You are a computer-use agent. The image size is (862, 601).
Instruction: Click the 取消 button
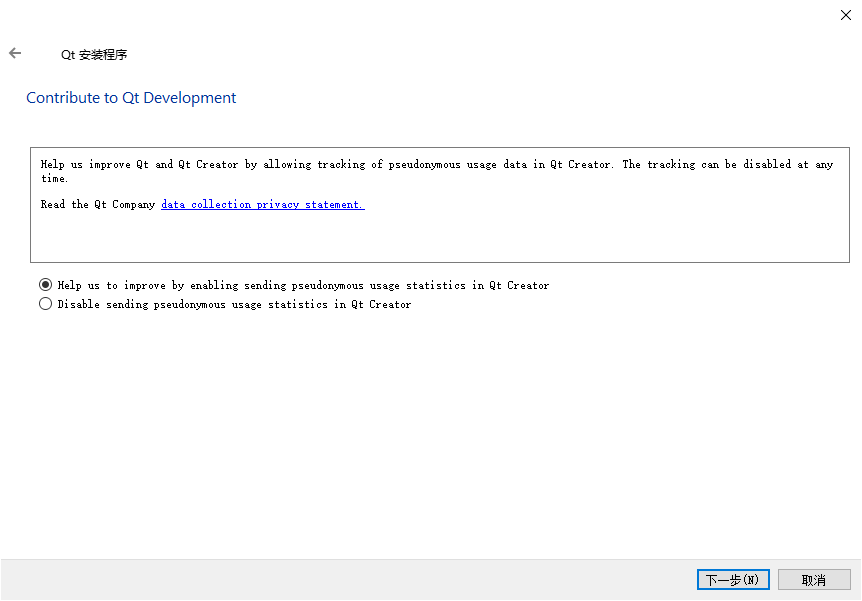point(814,580)
